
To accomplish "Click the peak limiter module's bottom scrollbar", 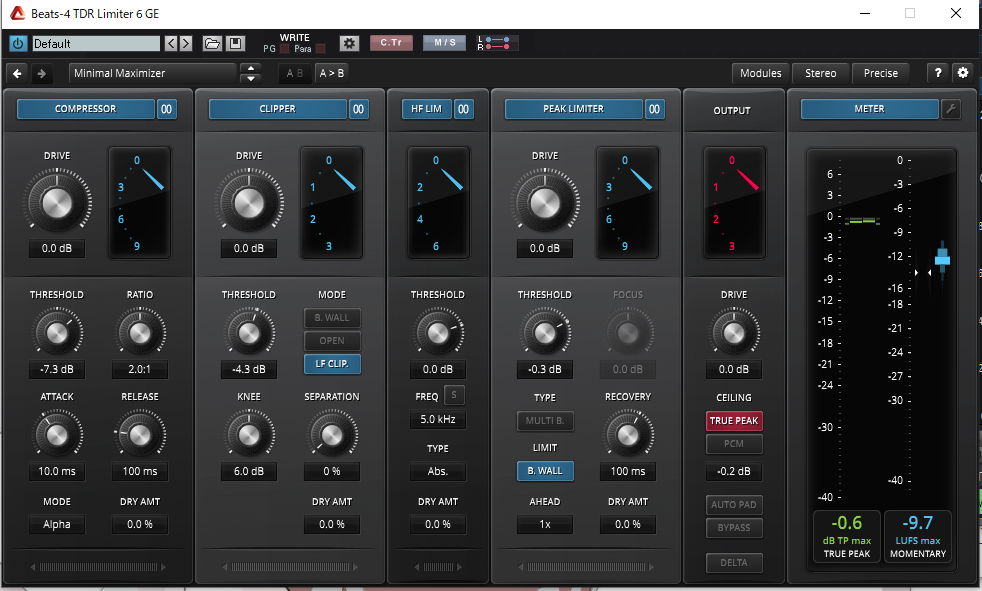I will tap(586, 567).
